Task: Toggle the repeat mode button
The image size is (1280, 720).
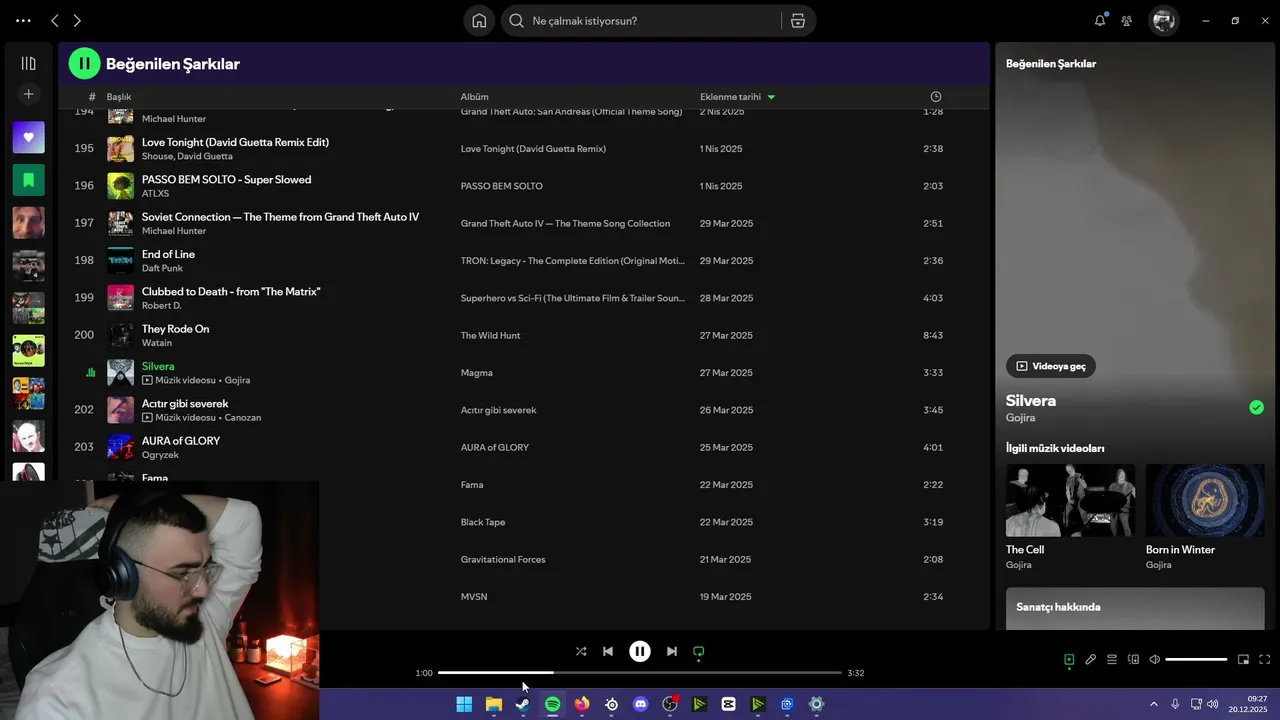Action: click(699, 651)
